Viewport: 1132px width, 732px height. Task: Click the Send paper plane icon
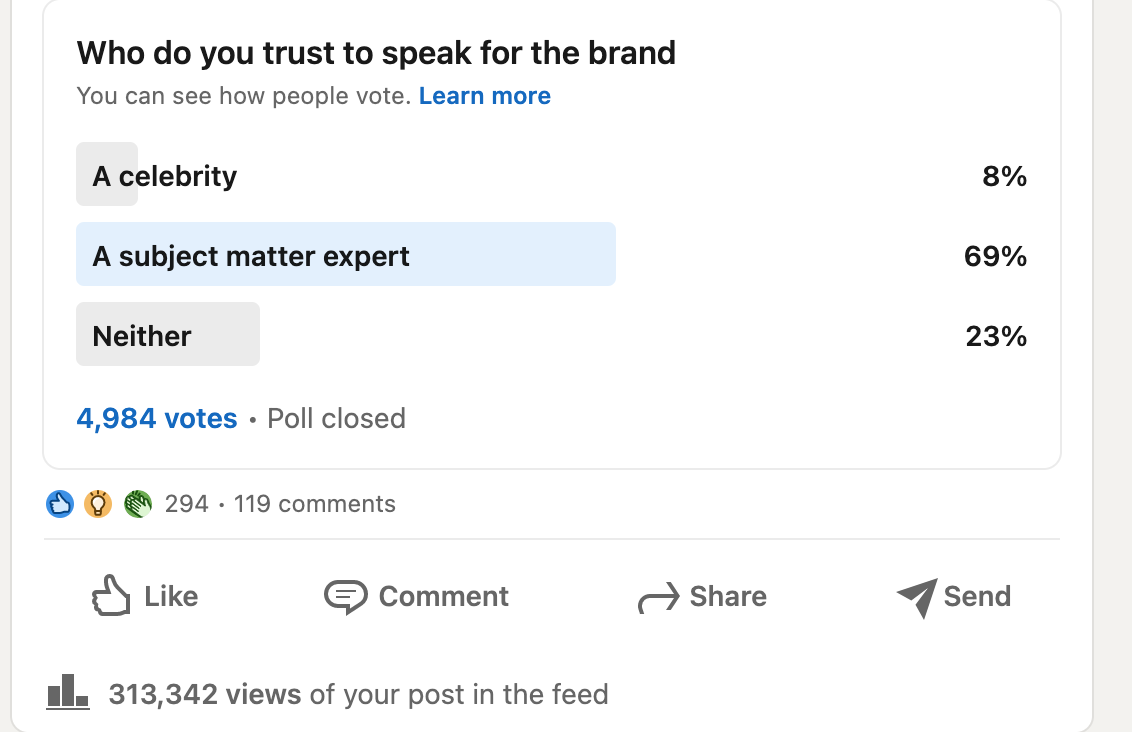(x=917, y=597)
